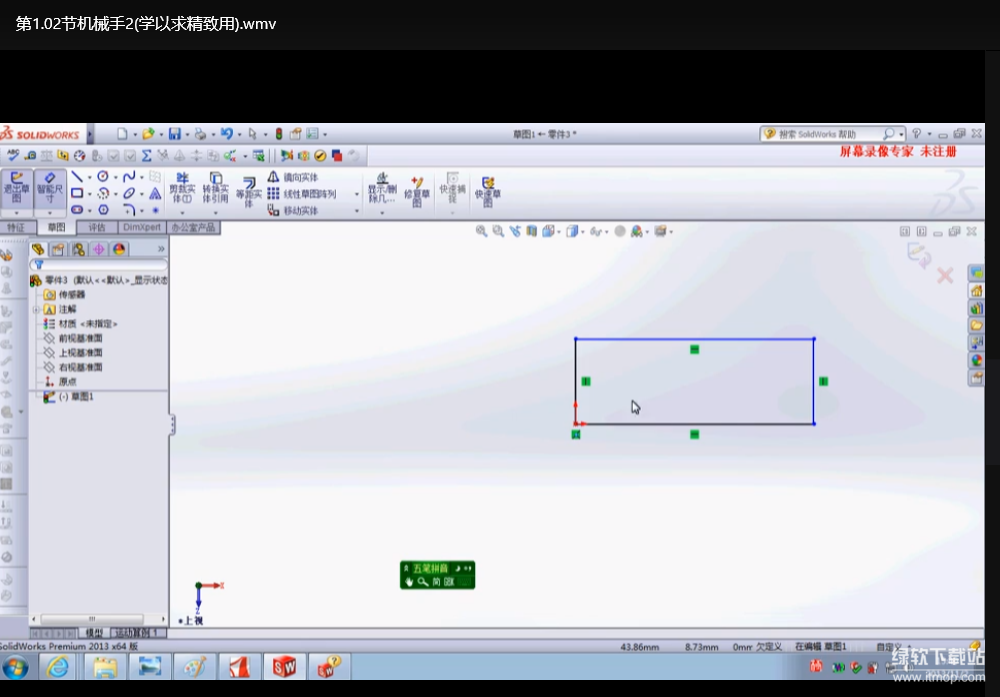1000x697 pixels.
Task: Select the Straight Slot sketch tool
Action: pos(77,210)
